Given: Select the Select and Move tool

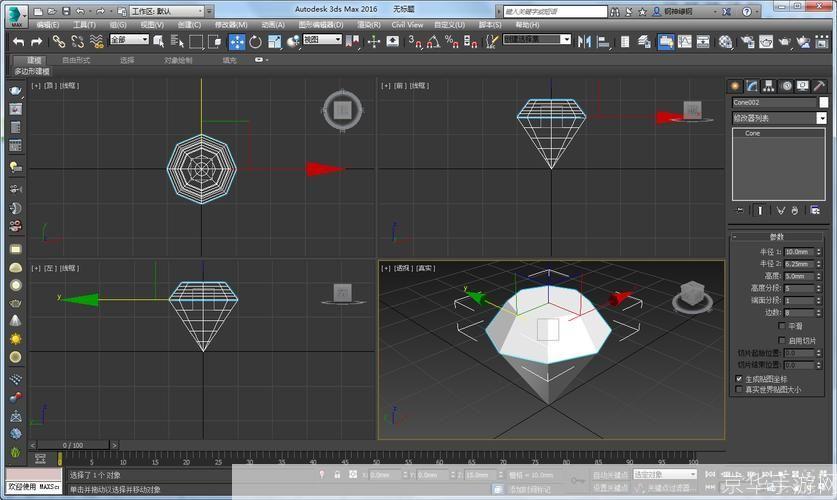Looking at the screenshot, I should point(236,42).
